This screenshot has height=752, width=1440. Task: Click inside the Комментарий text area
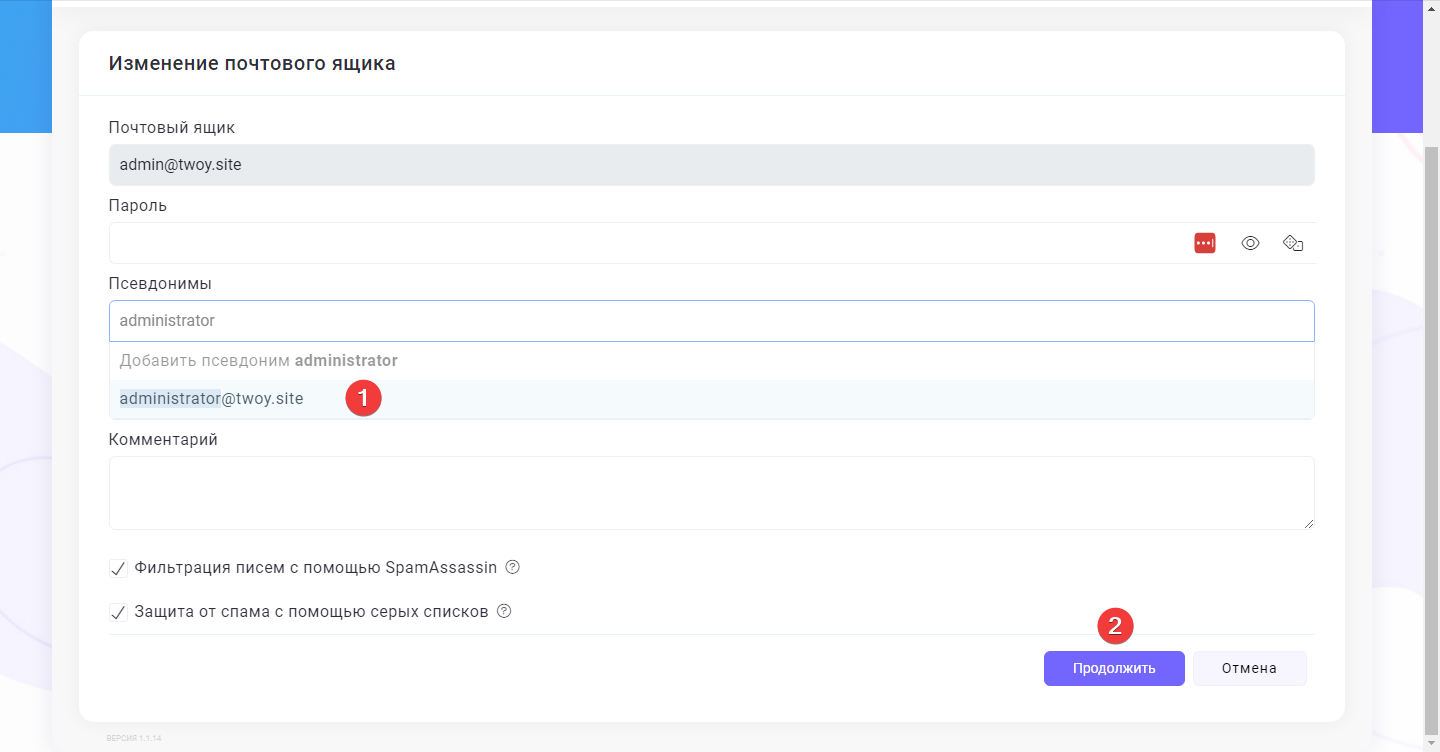[x=712, y=493]
